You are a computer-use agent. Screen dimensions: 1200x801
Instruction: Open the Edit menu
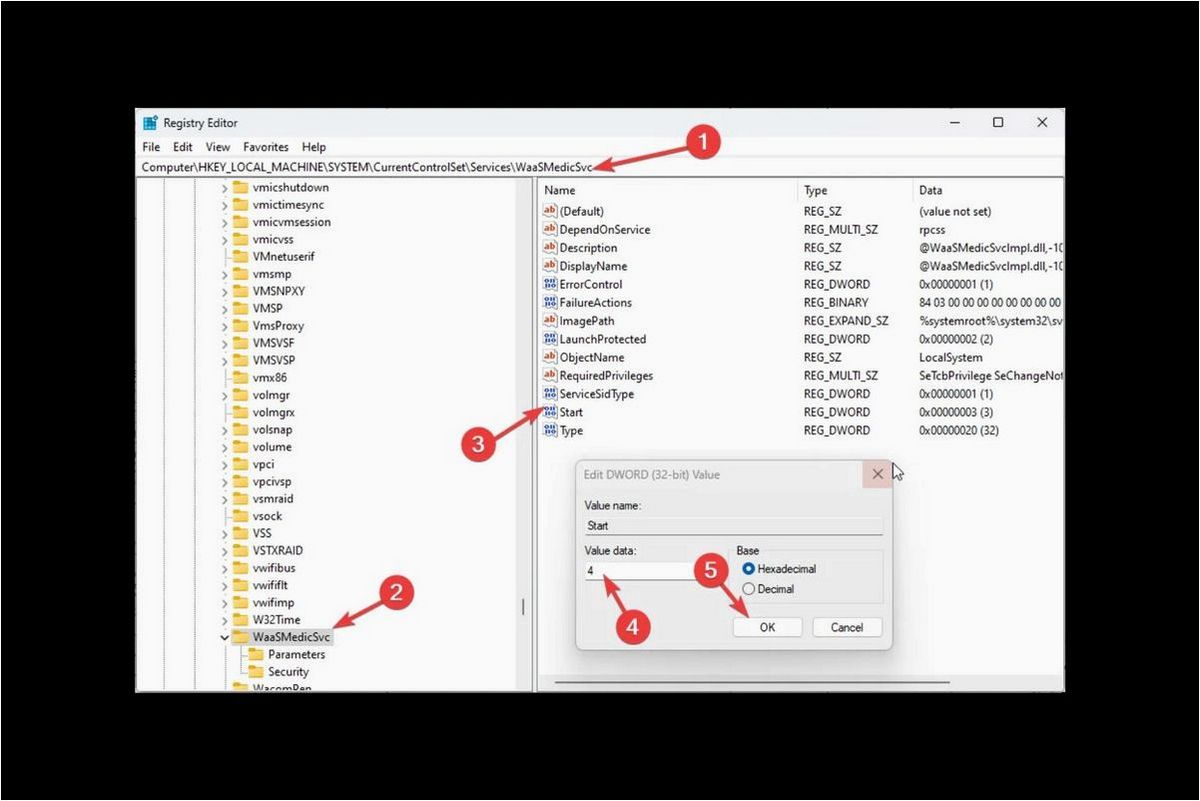[x=182, y=146]
